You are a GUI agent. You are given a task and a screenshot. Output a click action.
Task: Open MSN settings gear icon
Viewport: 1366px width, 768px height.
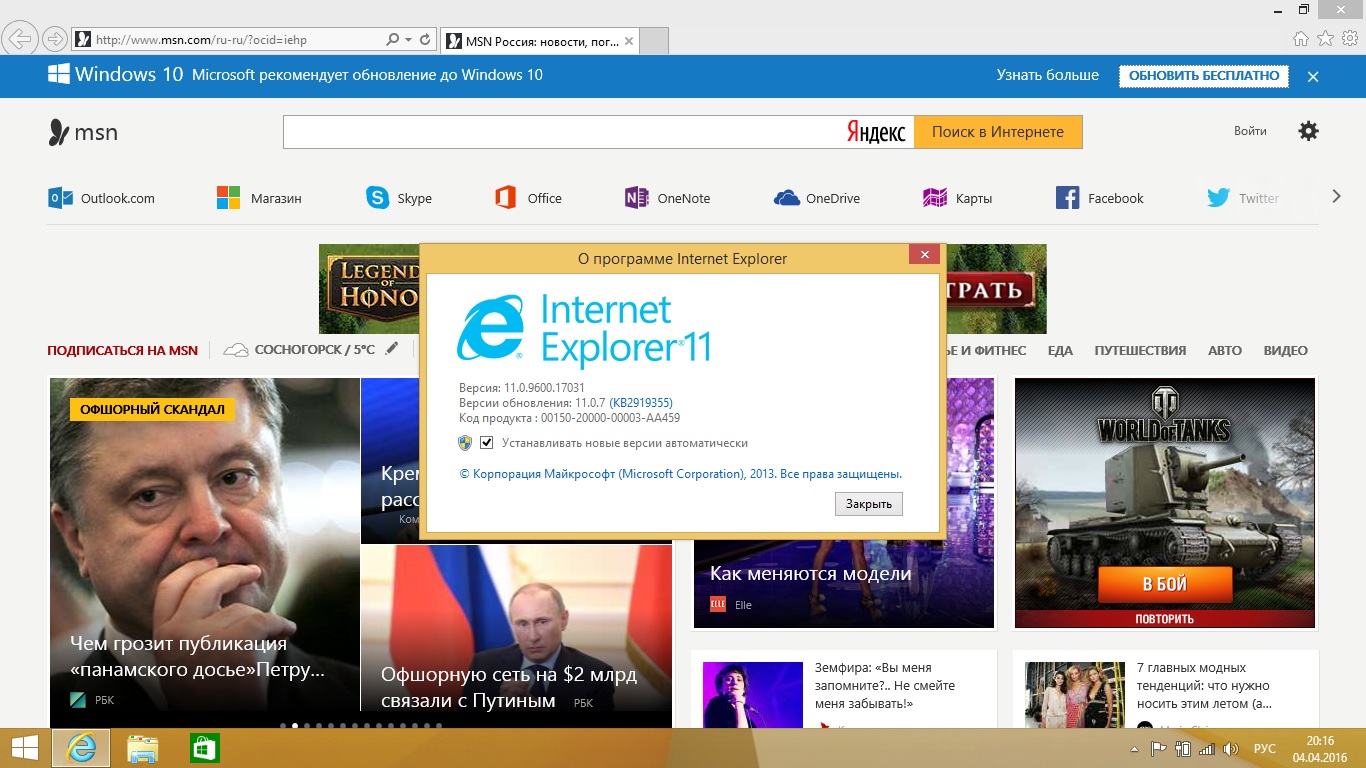click(1308, 131)
